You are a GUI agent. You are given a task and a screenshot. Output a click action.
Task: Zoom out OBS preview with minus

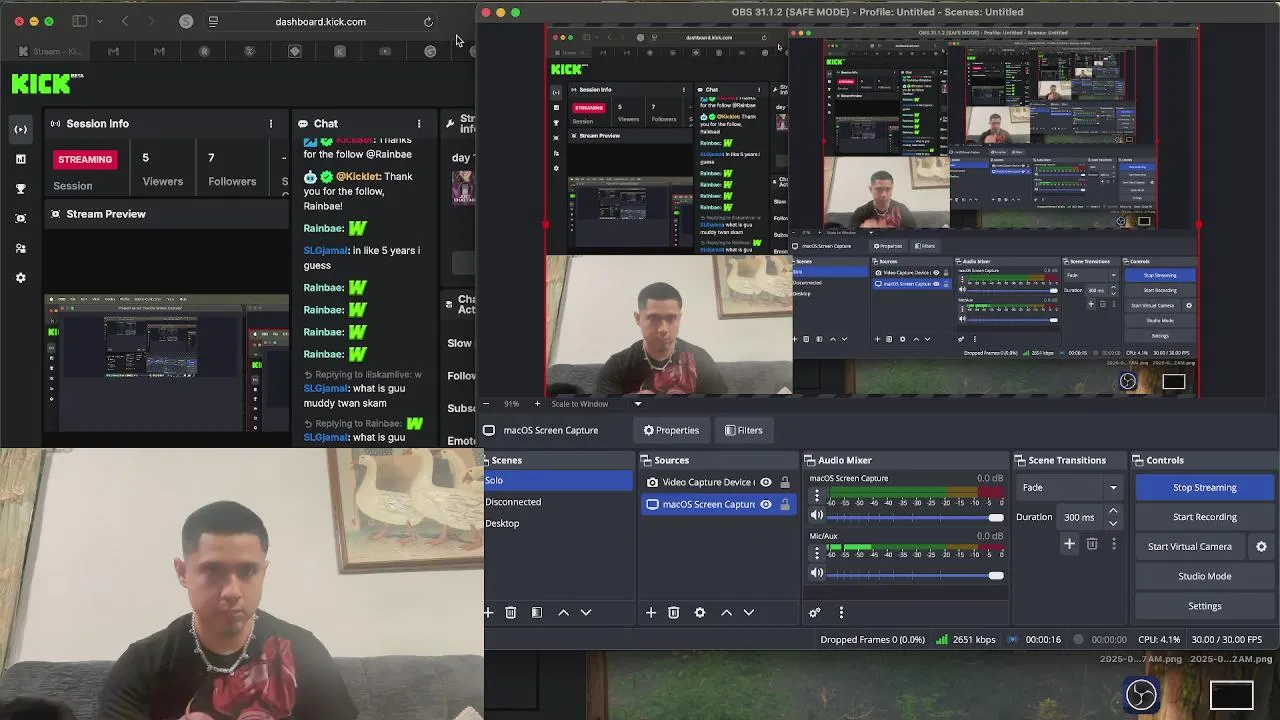coord(488,404)
